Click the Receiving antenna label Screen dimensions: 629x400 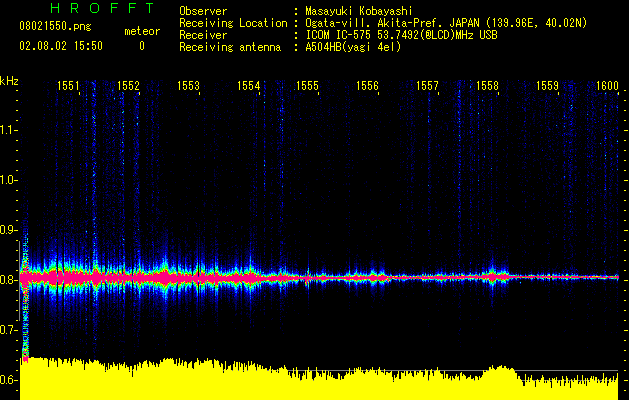tap(230, 47)
